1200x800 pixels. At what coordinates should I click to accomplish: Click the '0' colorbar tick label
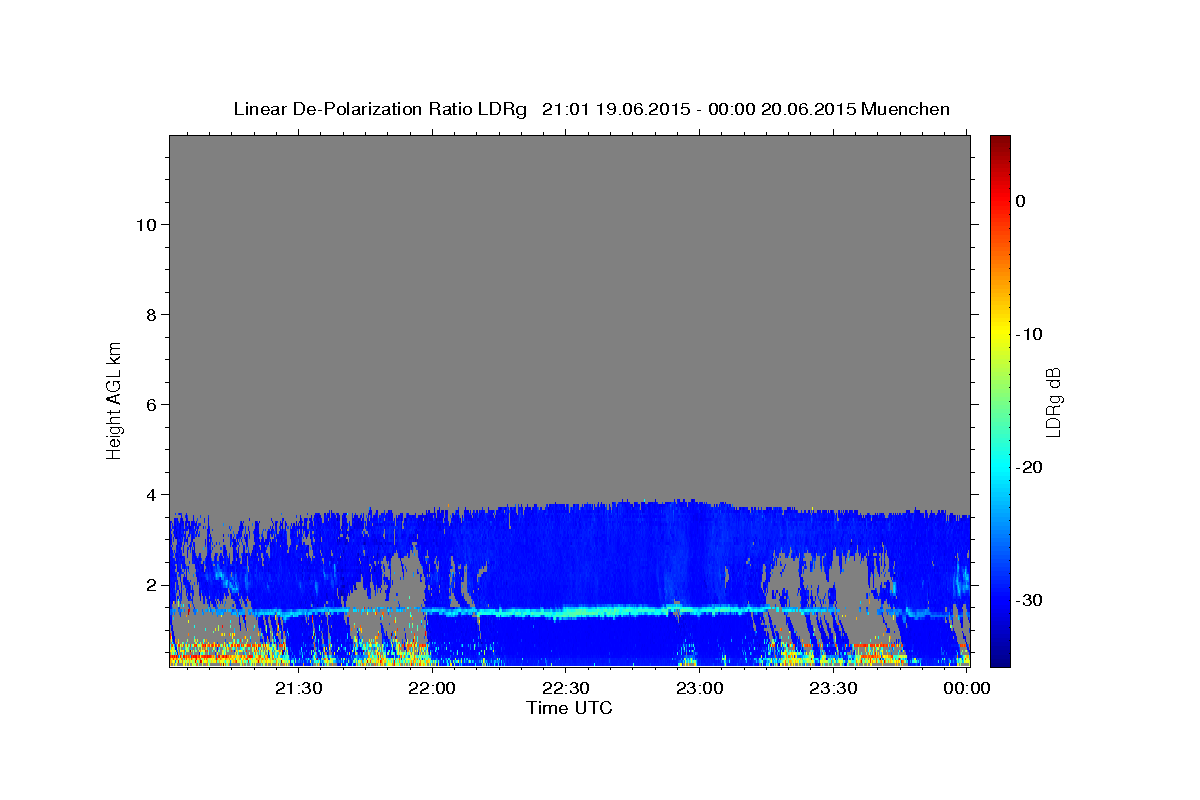[1021, 201]
